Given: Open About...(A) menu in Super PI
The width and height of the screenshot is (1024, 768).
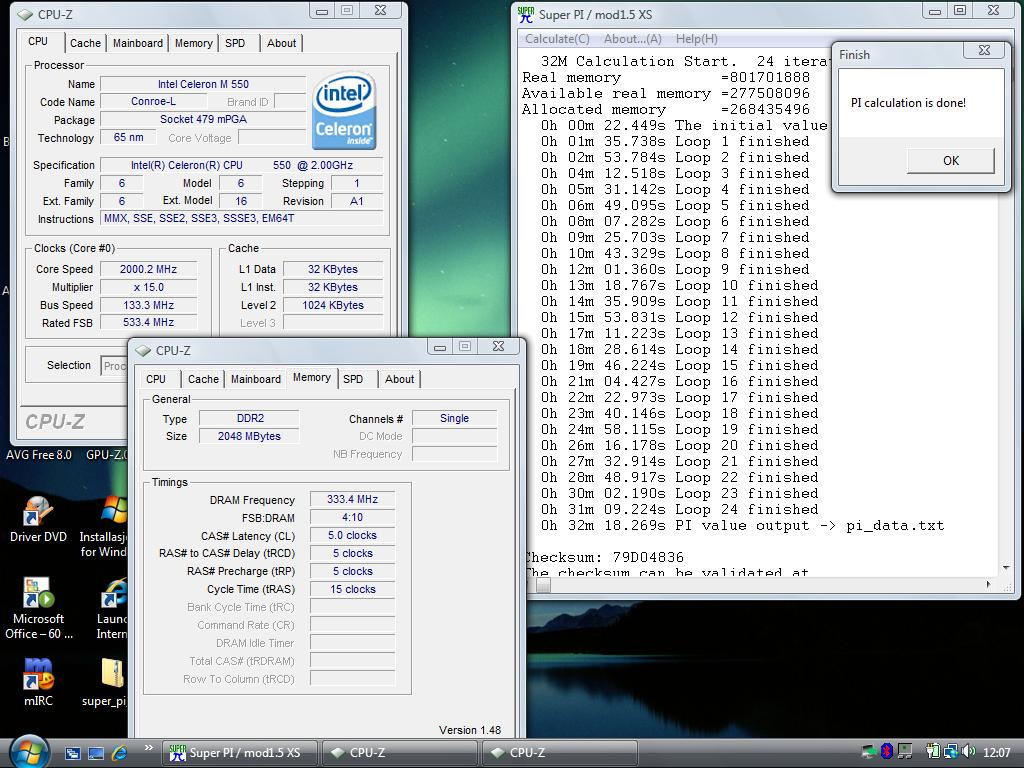Looking at the screenshot, I should [x=632, y=39].
